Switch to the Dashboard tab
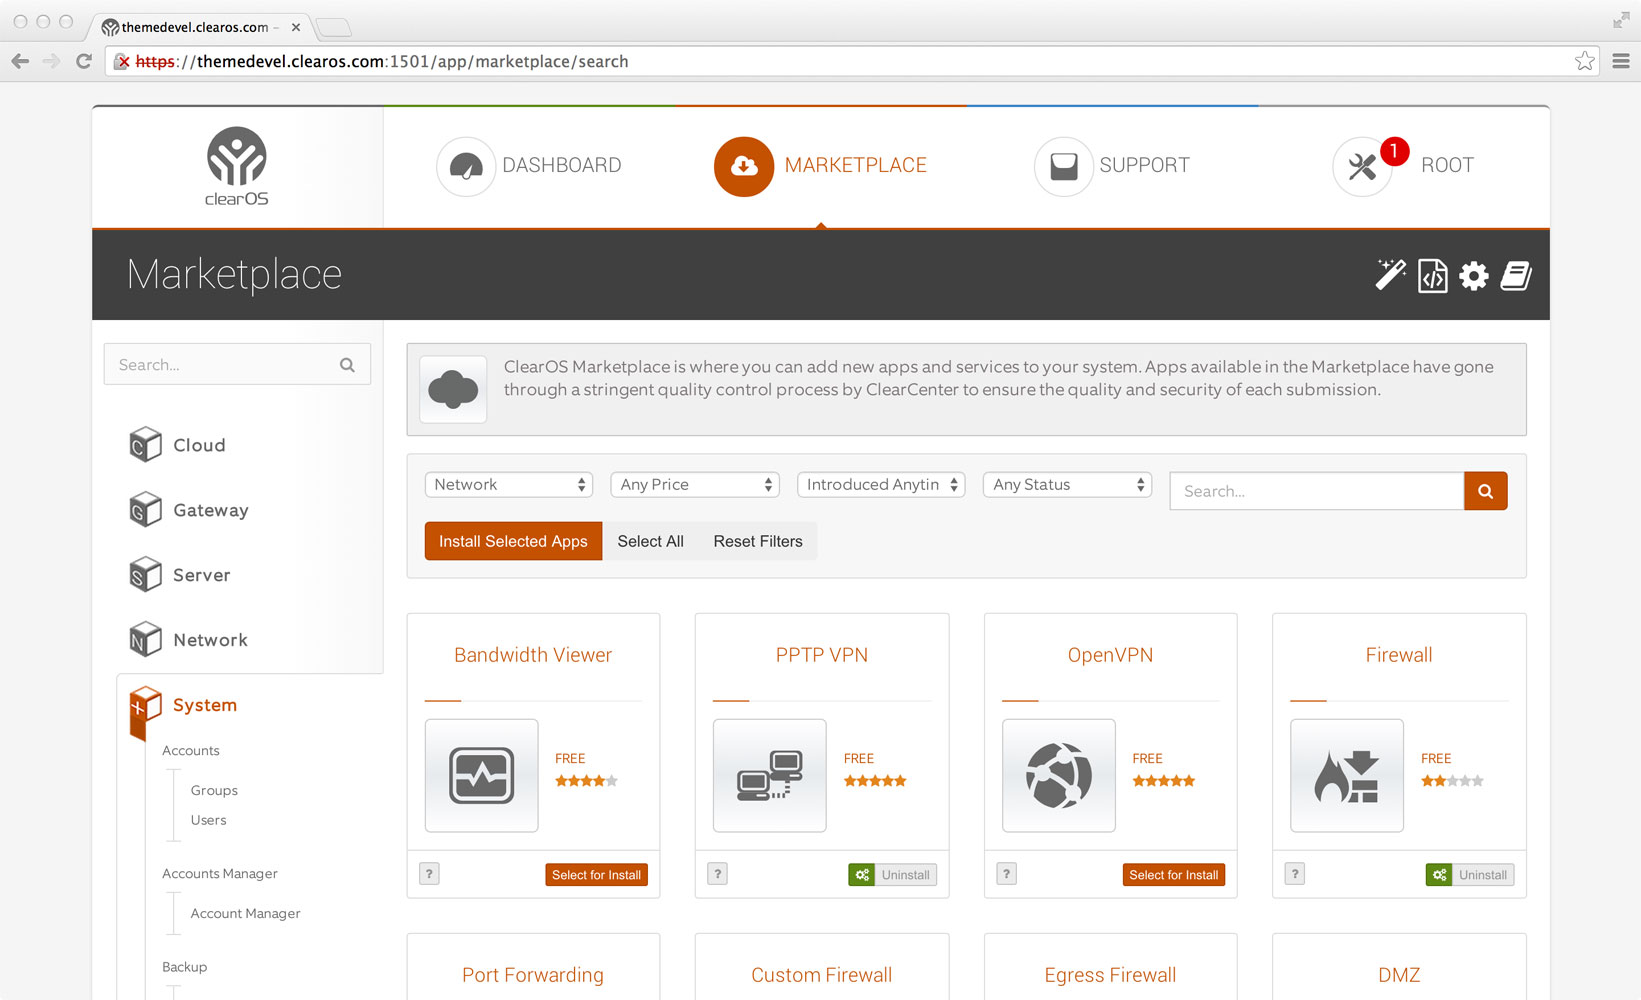Viewport: 1641px width, 1000px height. click(529, 166)
